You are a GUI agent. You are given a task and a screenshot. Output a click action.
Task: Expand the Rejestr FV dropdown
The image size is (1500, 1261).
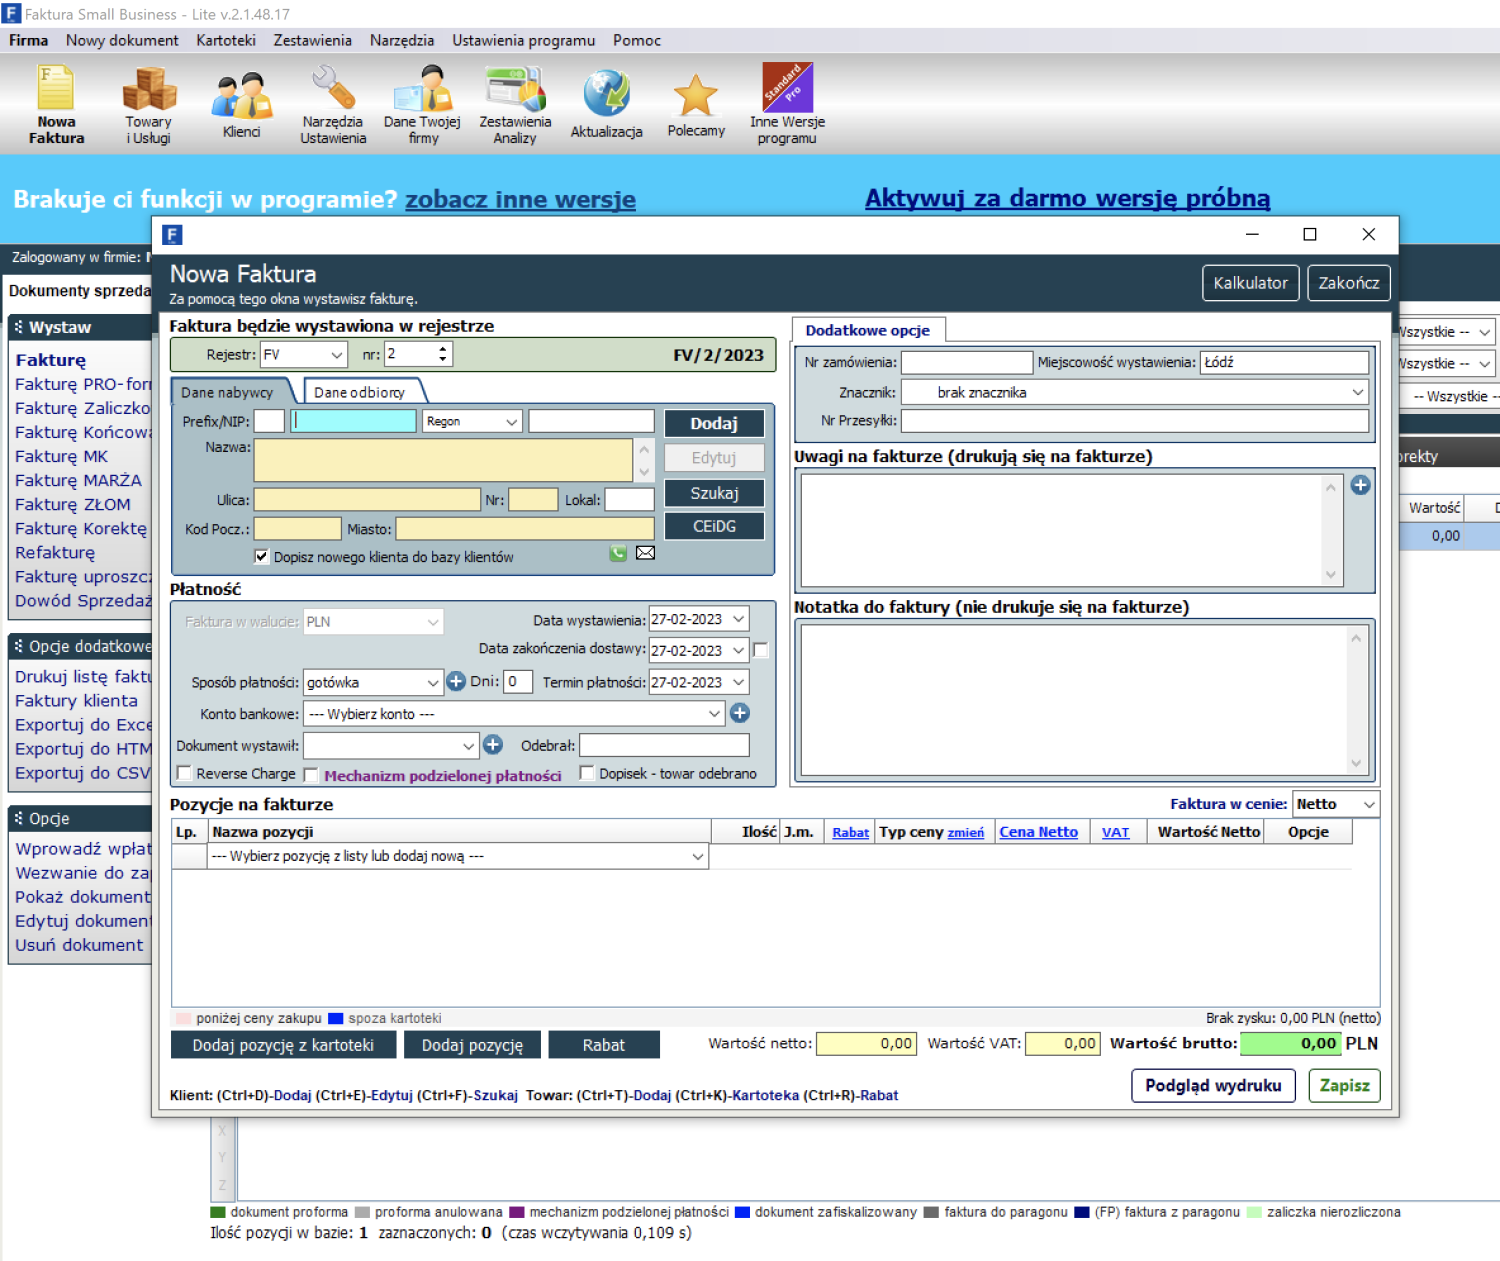pos(337,355)
